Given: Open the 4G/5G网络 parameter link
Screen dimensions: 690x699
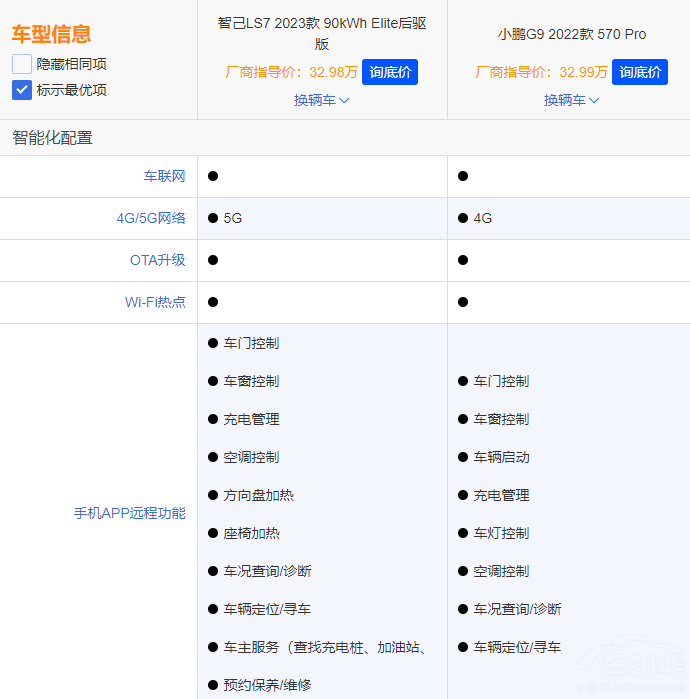Looking at the screenshot, I should 150,218.
